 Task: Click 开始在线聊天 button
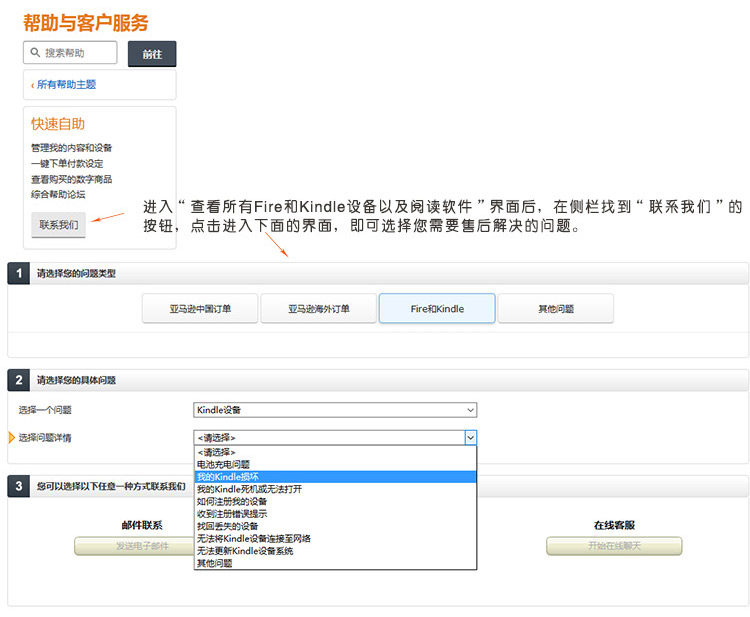(x=614, y=546)
